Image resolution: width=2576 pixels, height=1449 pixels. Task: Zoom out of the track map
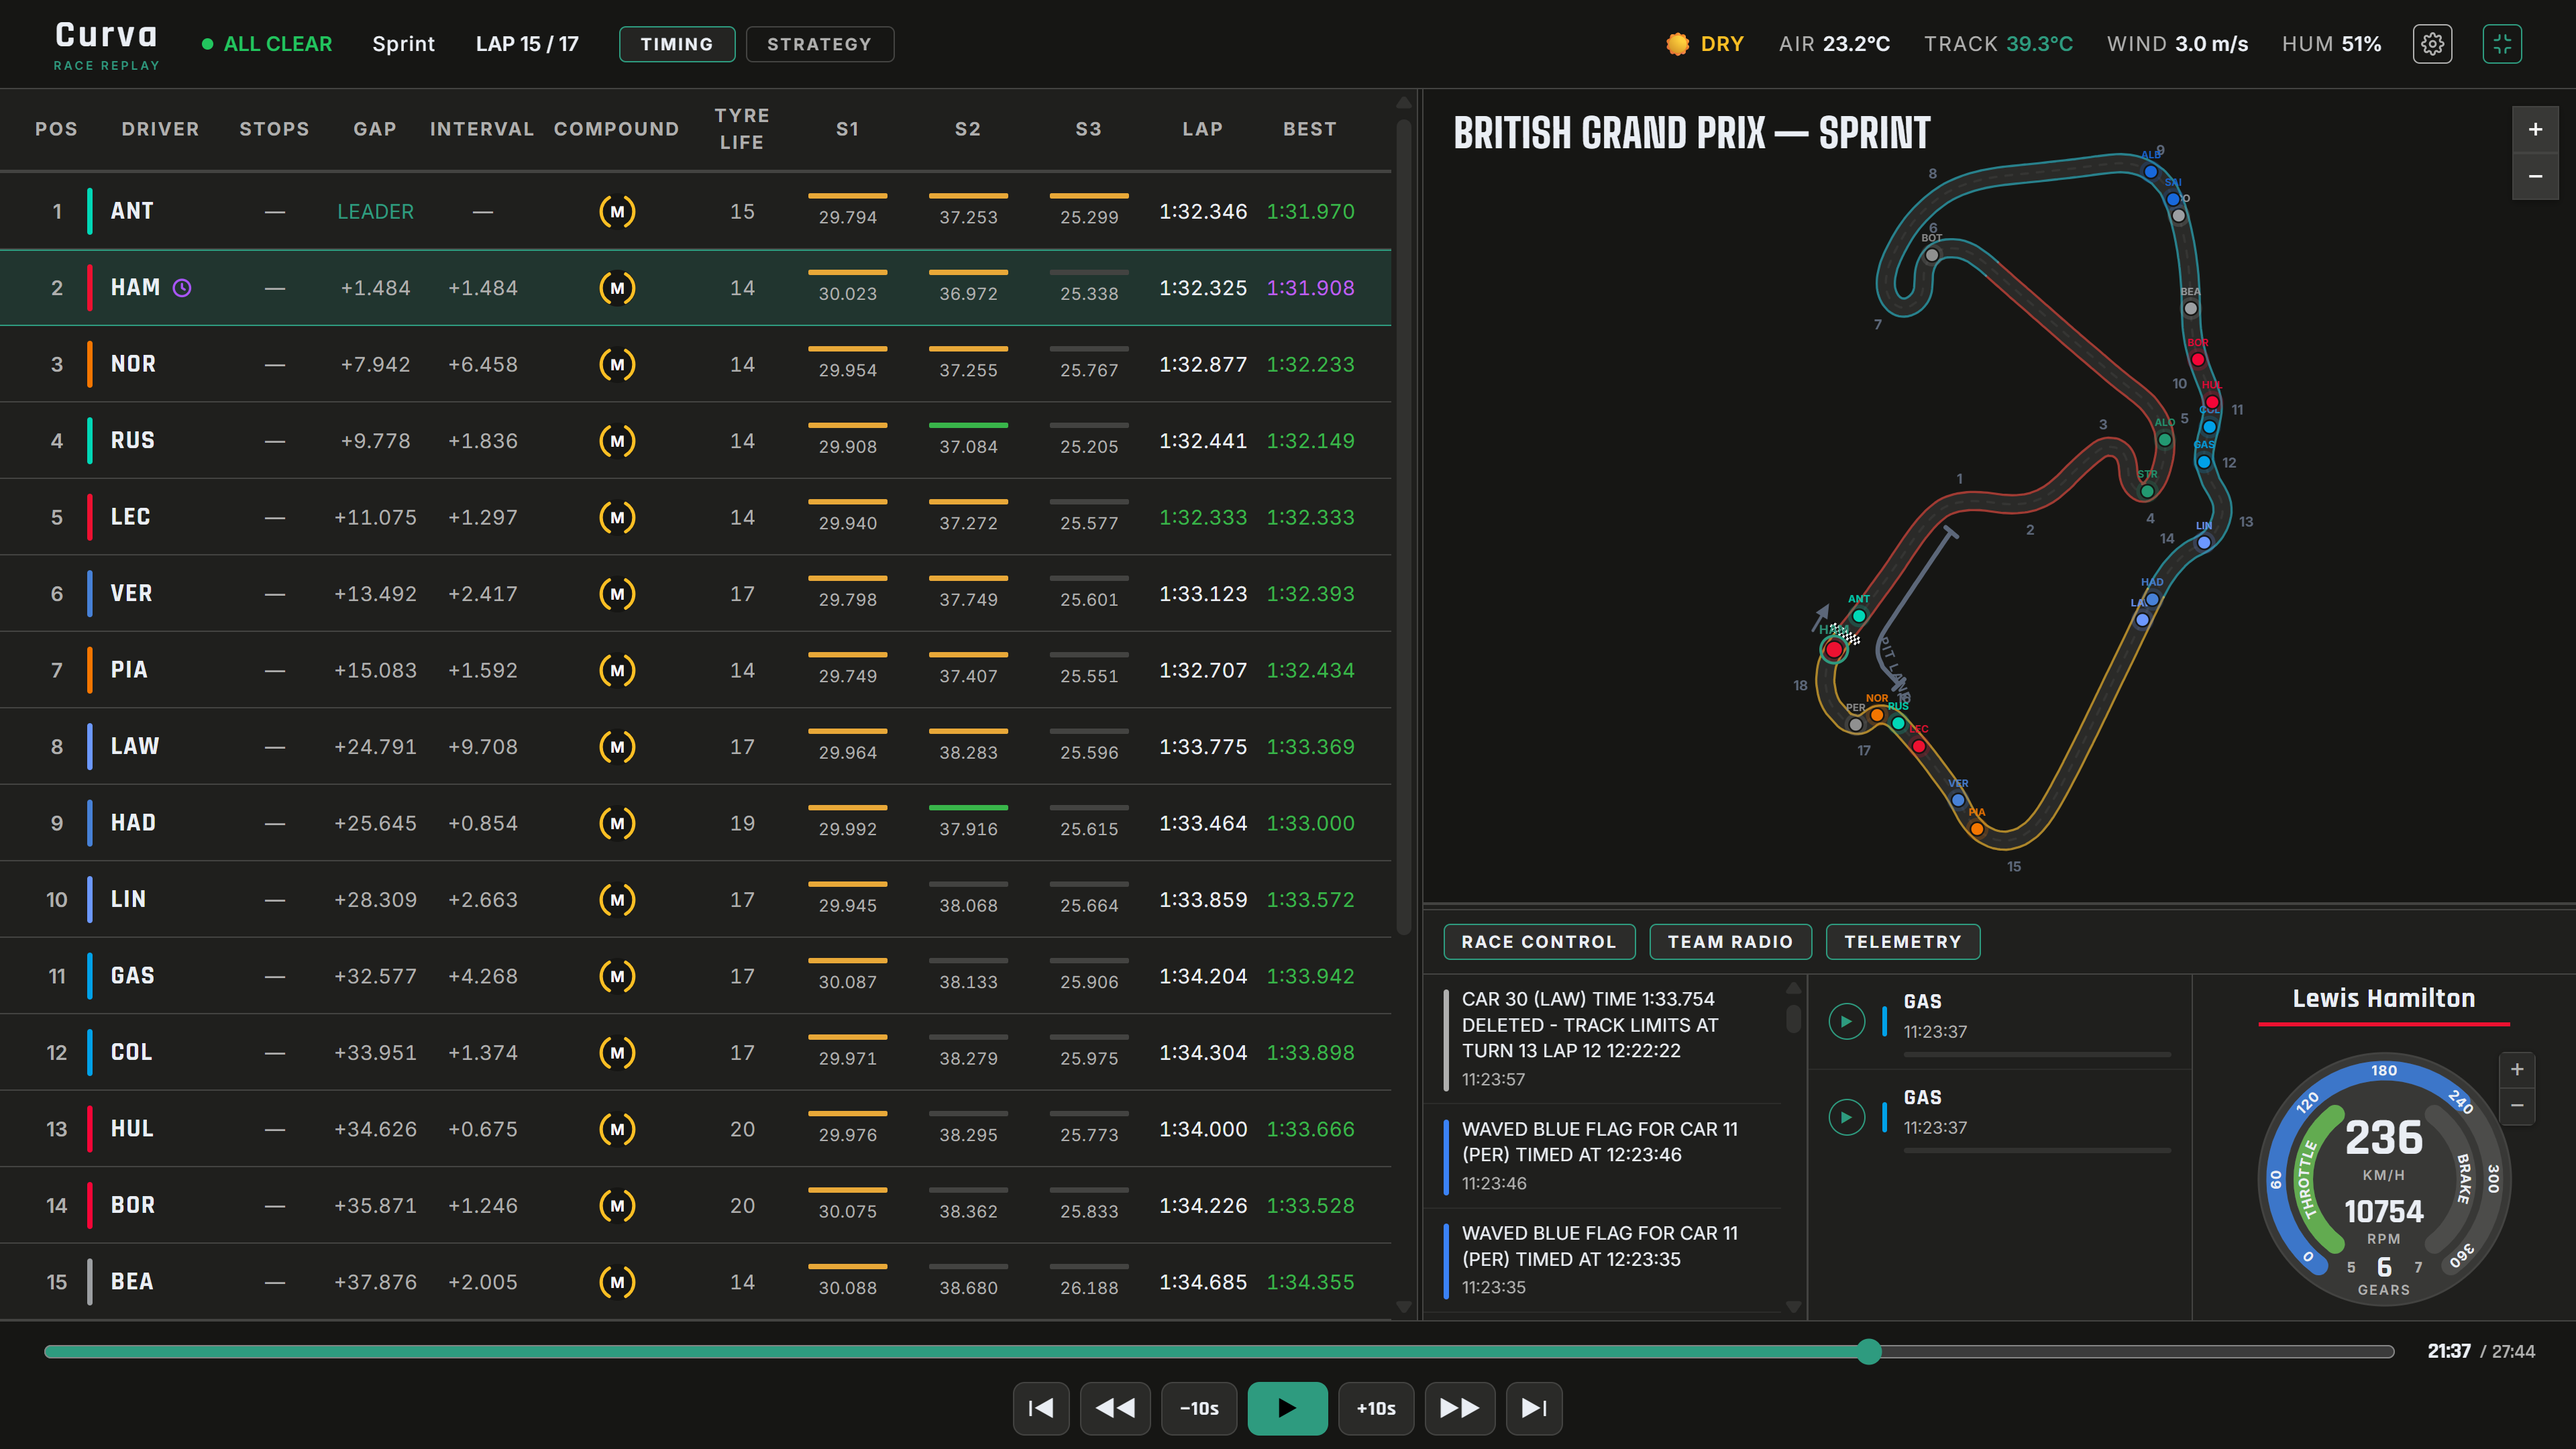click(2535, 176)
